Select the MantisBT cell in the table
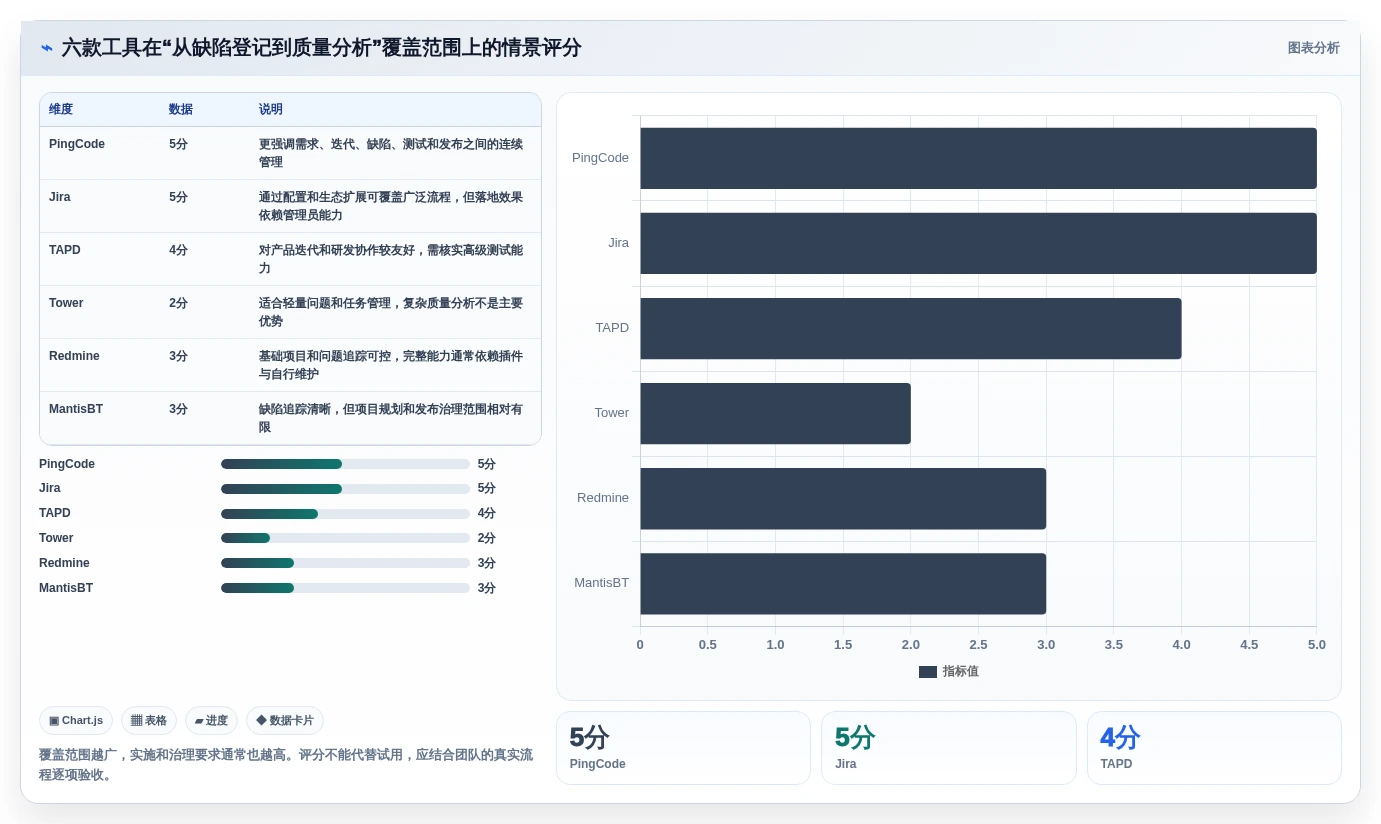This screenshot has height=824, width=1381. point(76,409)
